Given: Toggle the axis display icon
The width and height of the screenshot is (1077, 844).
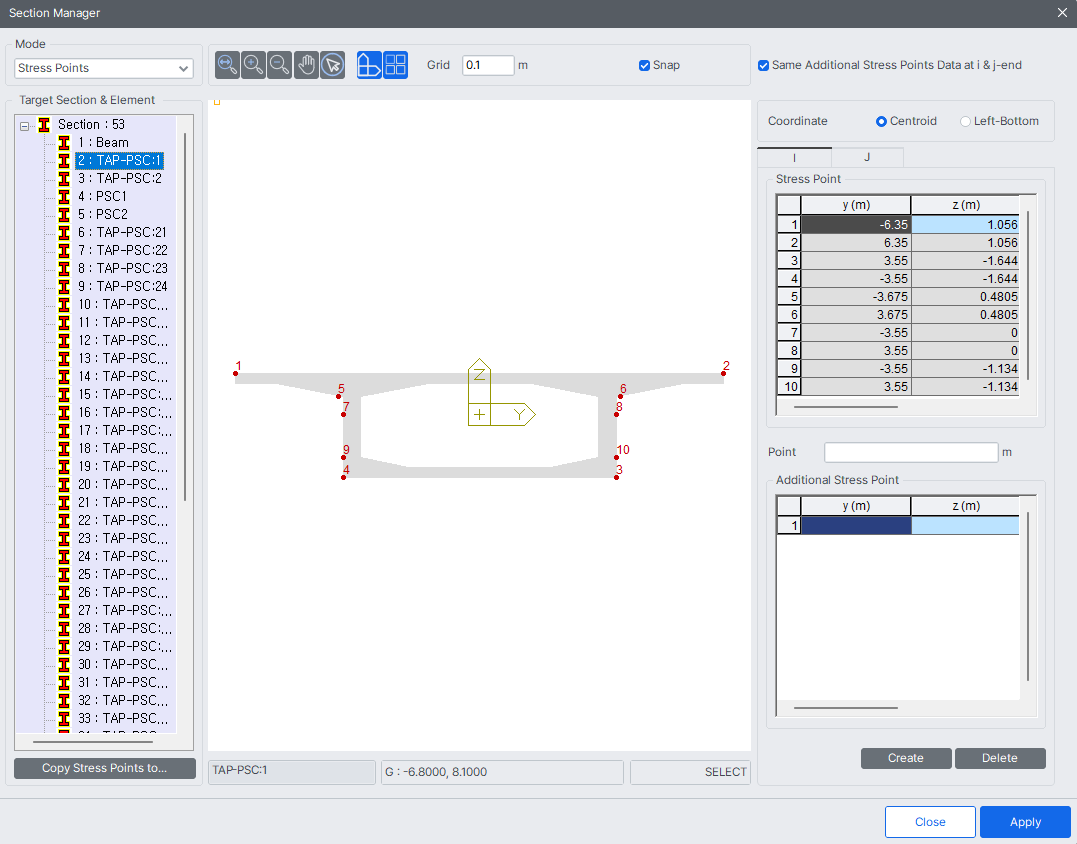Looking at the screenshot, I should pos(369,65).
